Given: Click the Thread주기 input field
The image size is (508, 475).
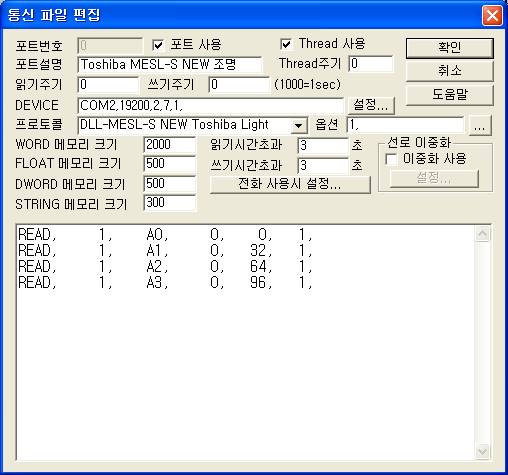Looking at the screenshot, I should click(x=371, y=64).
